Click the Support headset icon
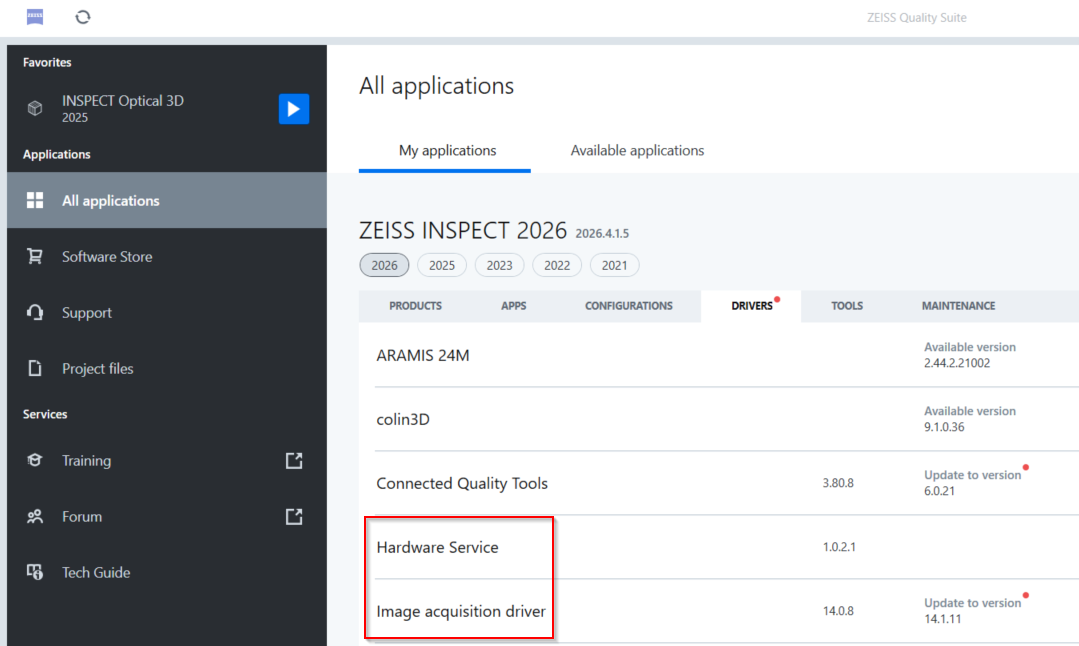The image size is (1079, 646). (35, 312)
